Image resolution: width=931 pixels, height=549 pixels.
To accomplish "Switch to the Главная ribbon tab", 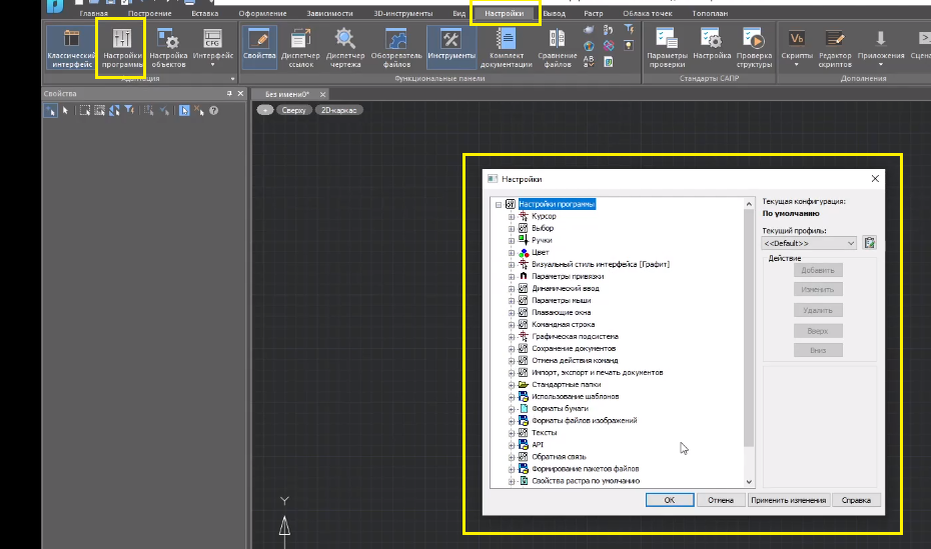I will pyautogui.click(x=94, y=13).
